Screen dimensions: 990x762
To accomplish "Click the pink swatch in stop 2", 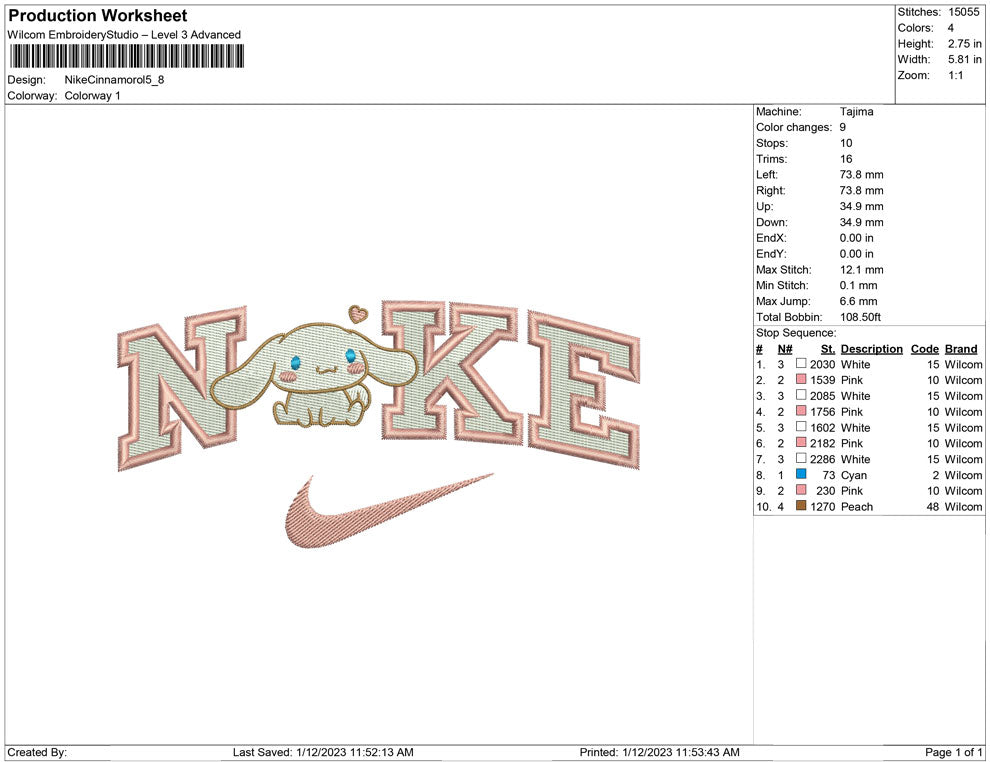I will [801, 379].
